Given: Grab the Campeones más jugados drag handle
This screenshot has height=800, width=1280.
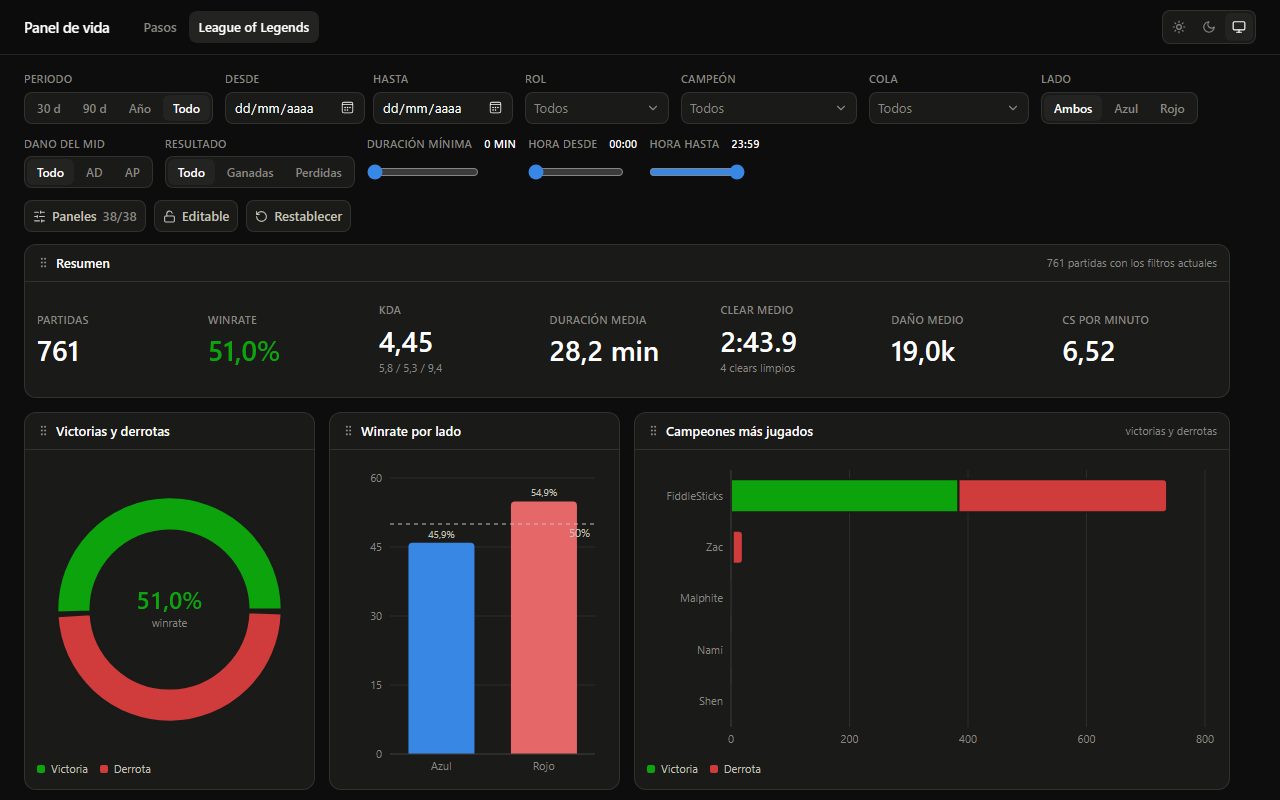Looking at the screenshot, I should [653, 431].
